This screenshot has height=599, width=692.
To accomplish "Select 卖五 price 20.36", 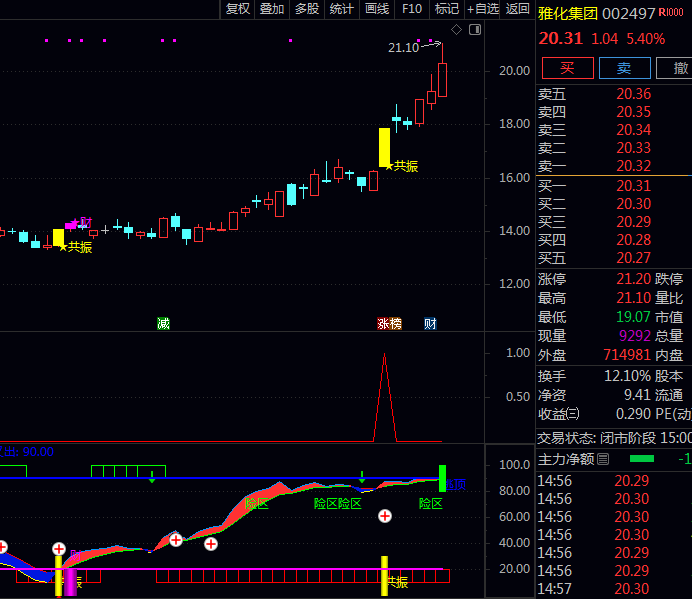I will [633, 94].
